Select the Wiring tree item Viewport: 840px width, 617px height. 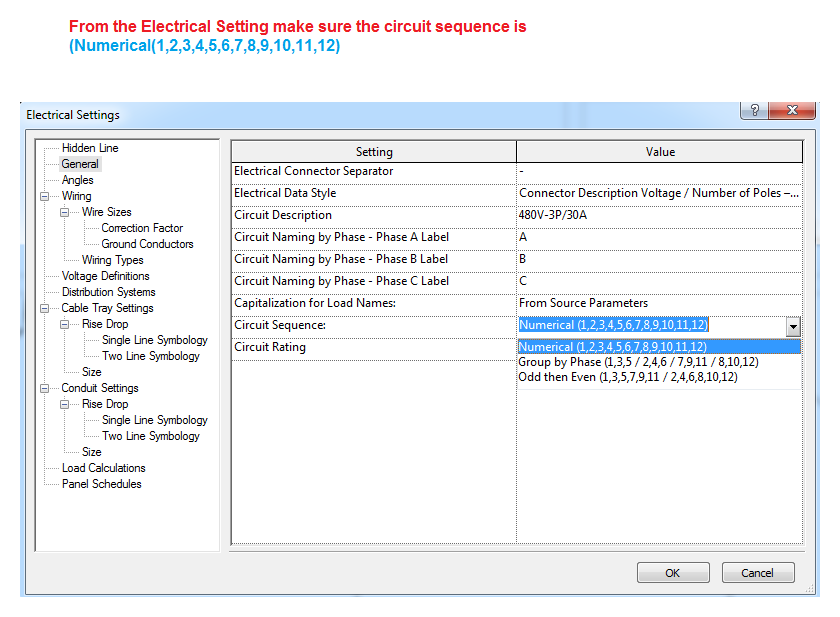77,196
